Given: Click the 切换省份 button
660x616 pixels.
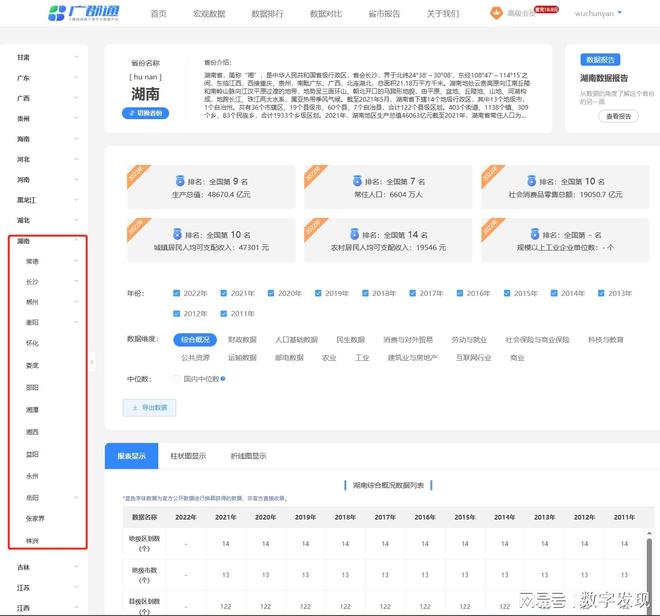Looking at the screenshot, I should pos(145,113).
